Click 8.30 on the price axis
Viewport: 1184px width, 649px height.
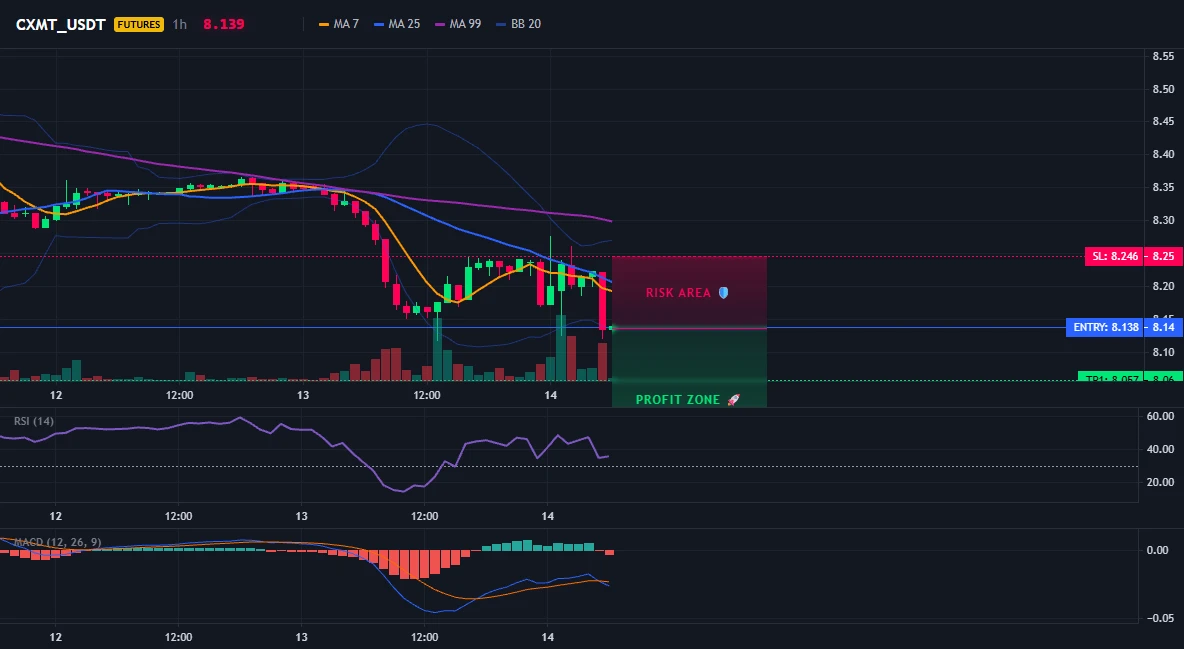point(1163,221)
